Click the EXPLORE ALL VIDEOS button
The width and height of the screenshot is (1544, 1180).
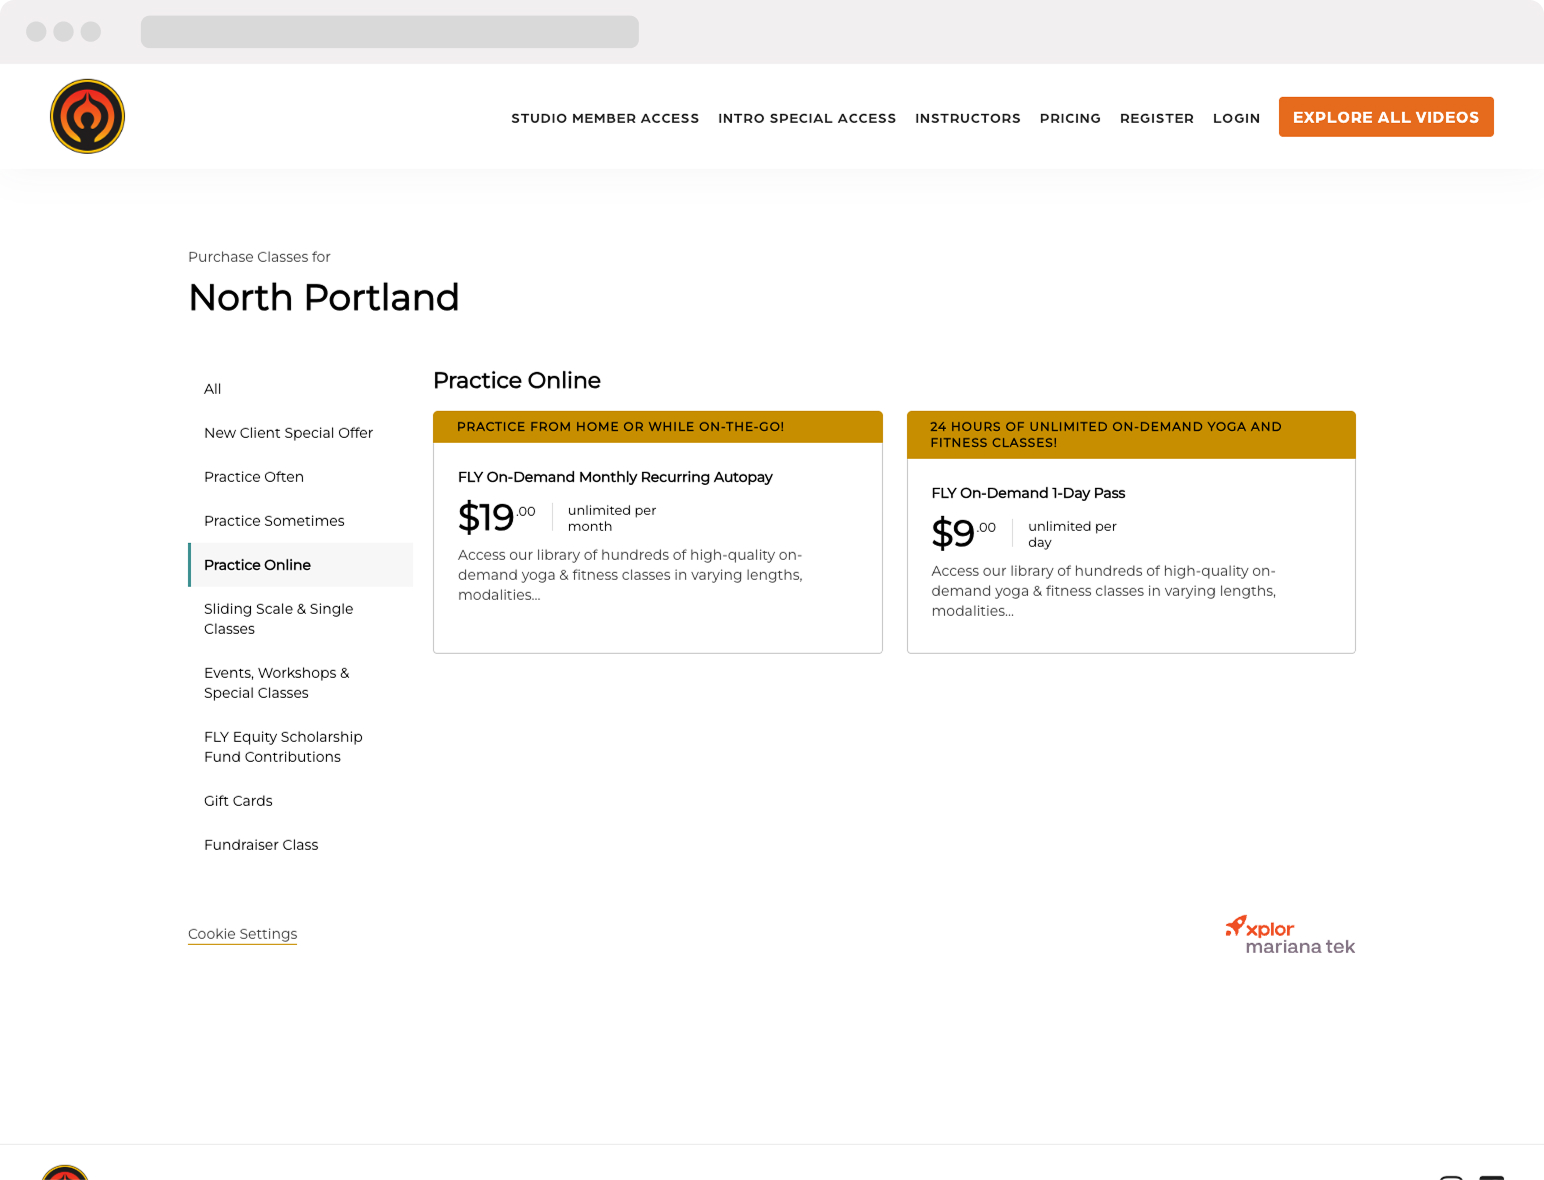pyautogui.click(x=1386, y=116)
